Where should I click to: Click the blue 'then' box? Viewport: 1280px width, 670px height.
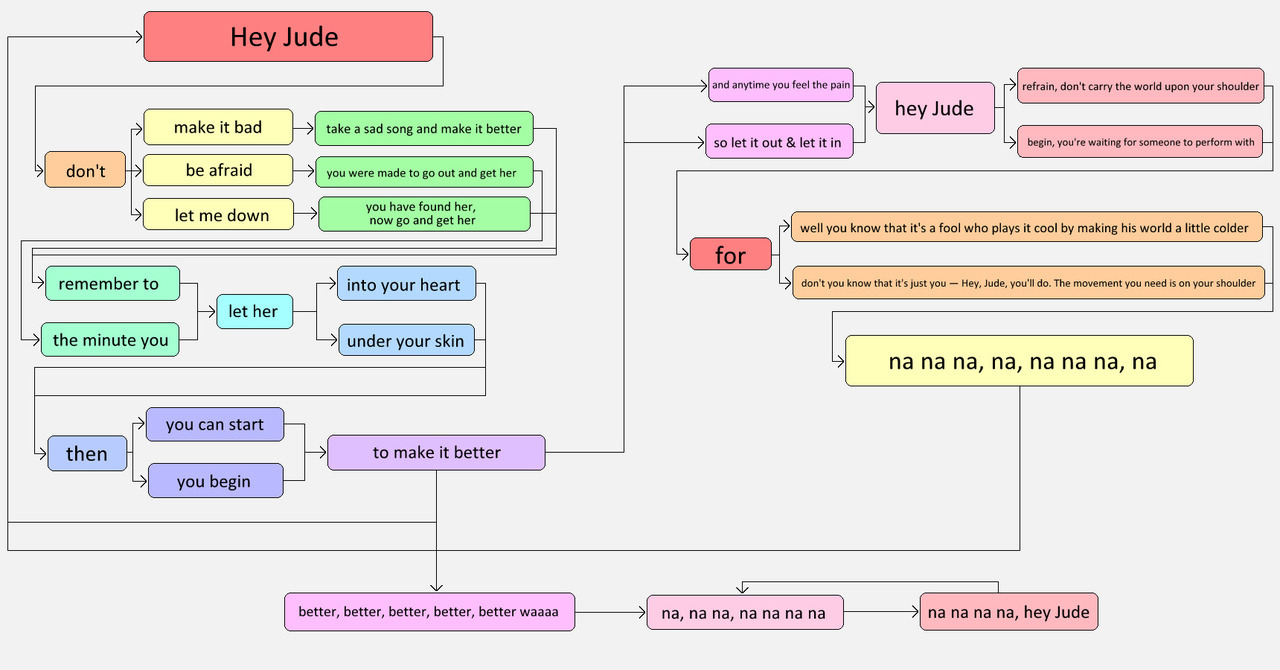[x=88, y=453]
